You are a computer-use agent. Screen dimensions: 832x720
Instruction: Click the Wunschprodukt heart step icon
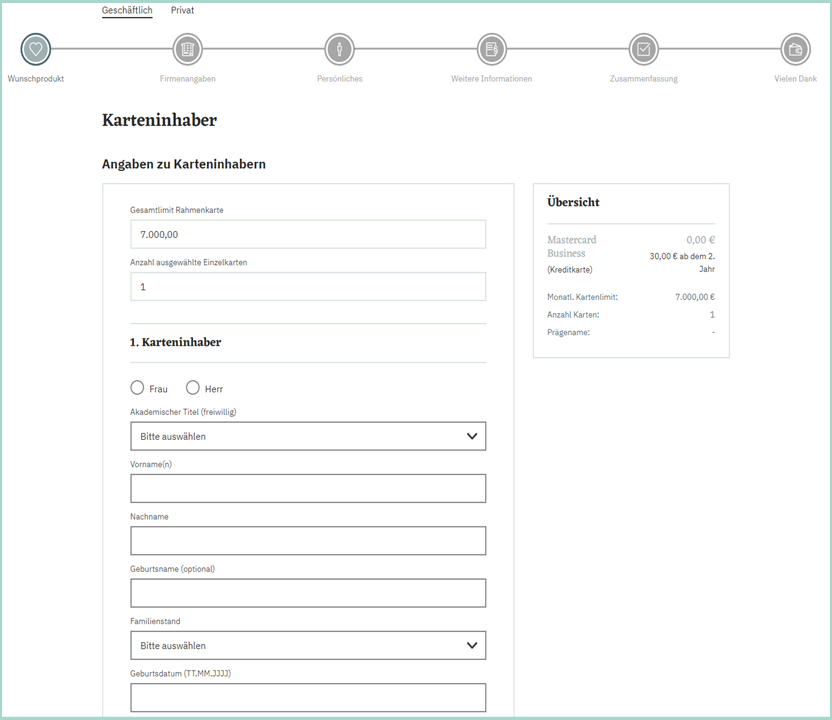point(35,48)
